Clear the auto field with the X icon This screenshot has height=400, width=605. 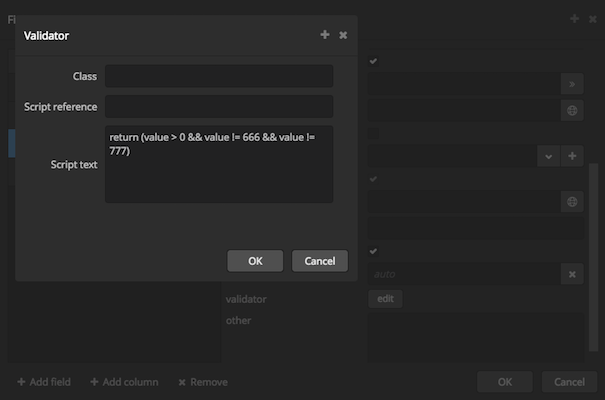tap(572, 274)
